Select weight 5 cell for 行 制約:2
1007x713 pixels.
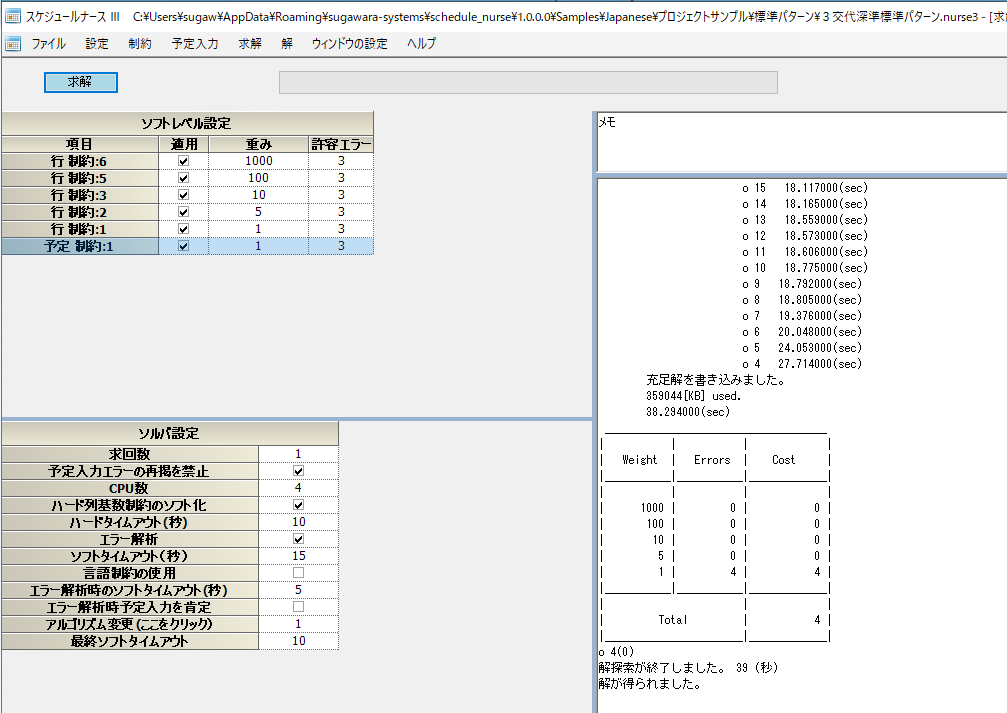(258, 212)
